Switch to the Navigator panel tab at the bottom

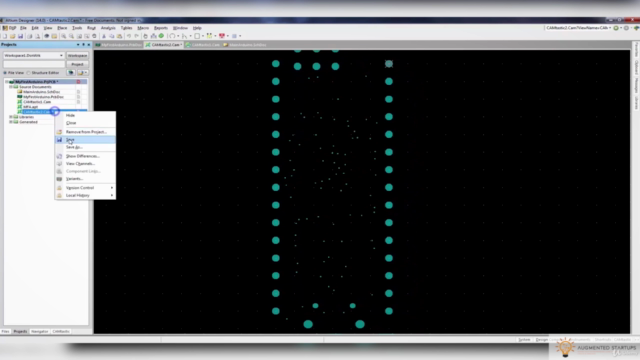tap(40, 331)
